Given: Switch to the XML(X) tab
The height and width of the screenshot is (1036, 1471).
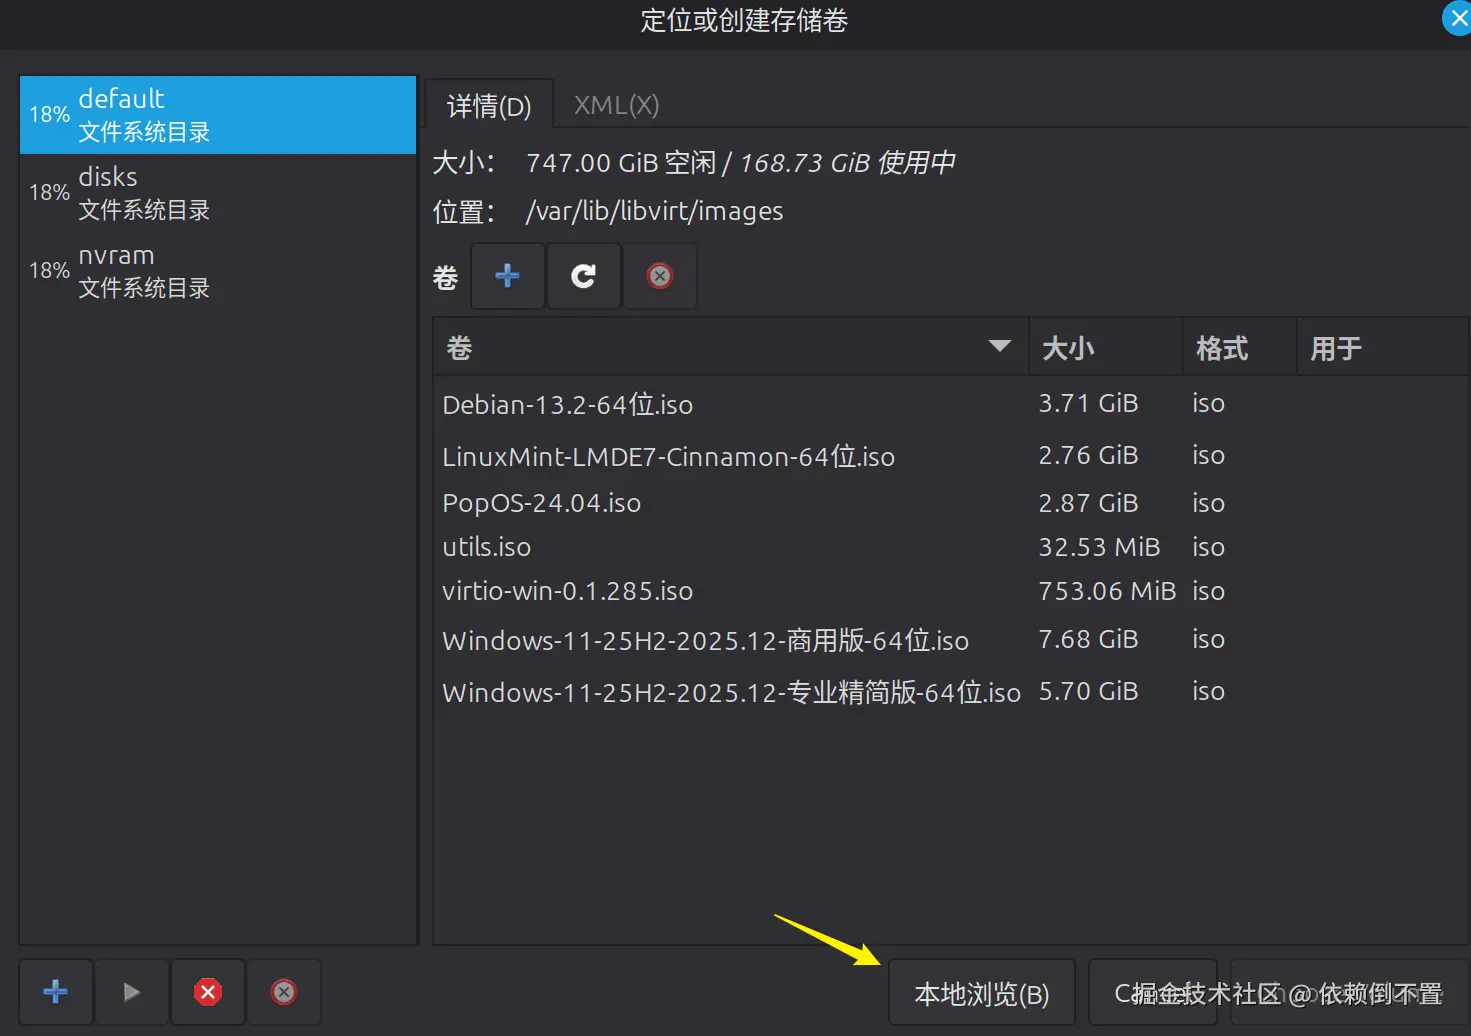Looking at the screenshot, I should (x=616, y=105).
